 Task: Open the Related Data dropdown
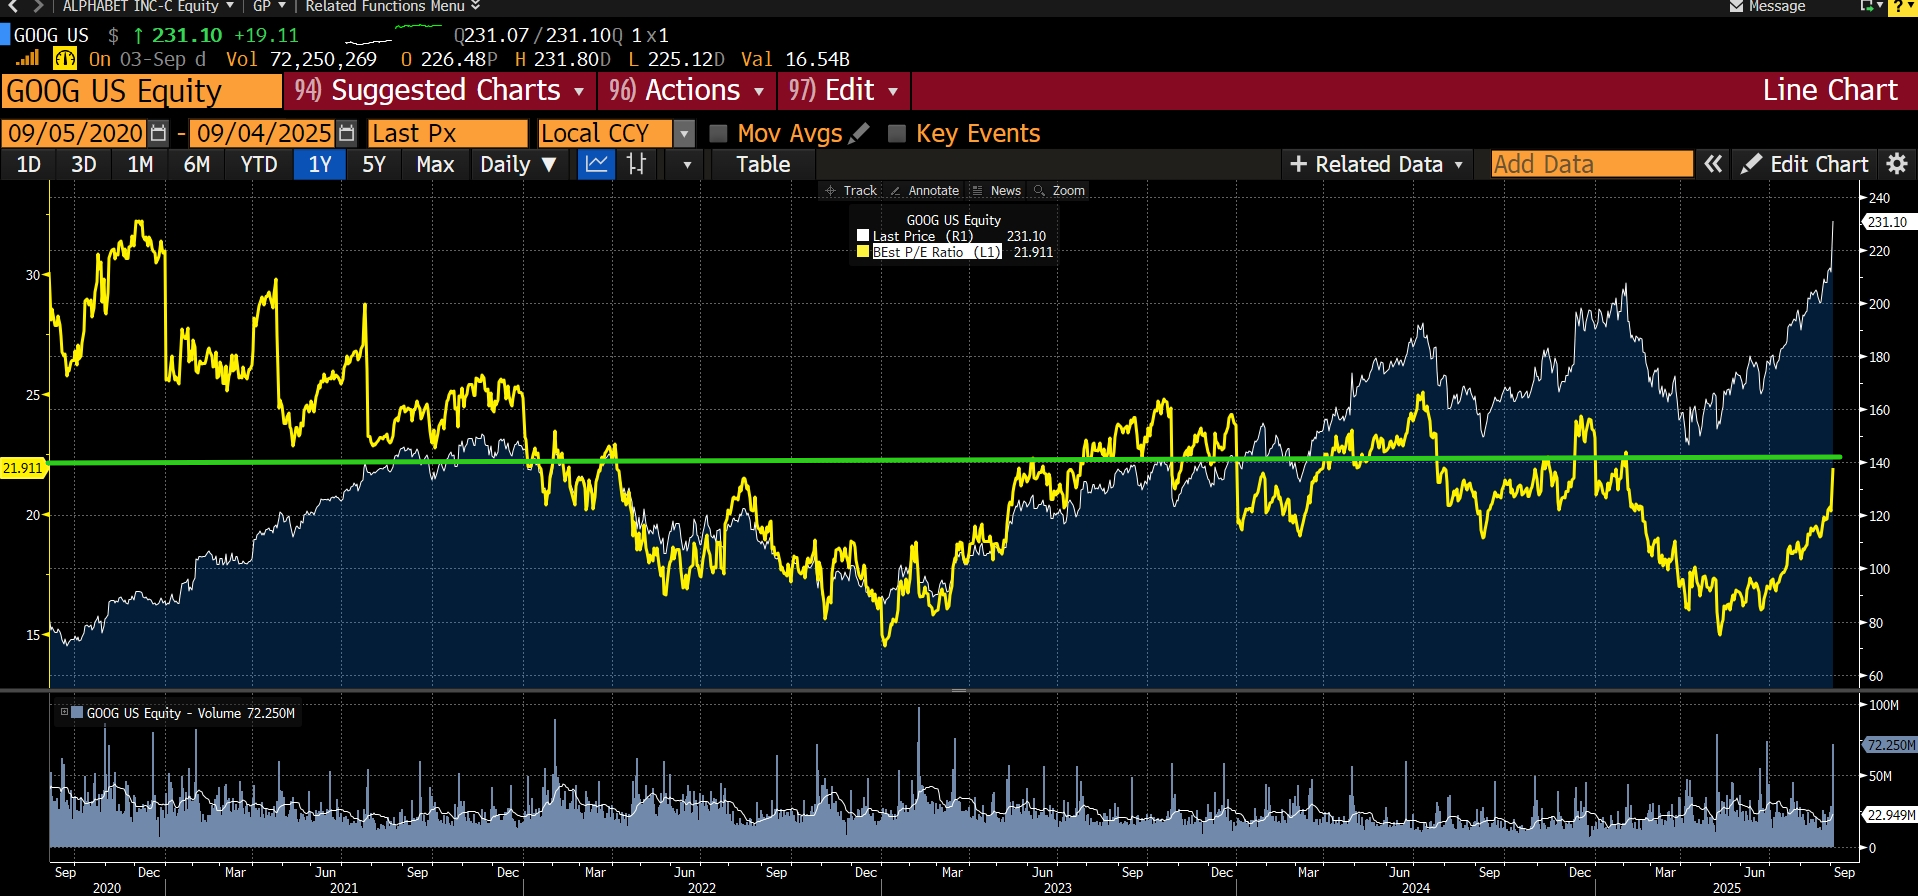[x=1378, y=164]
